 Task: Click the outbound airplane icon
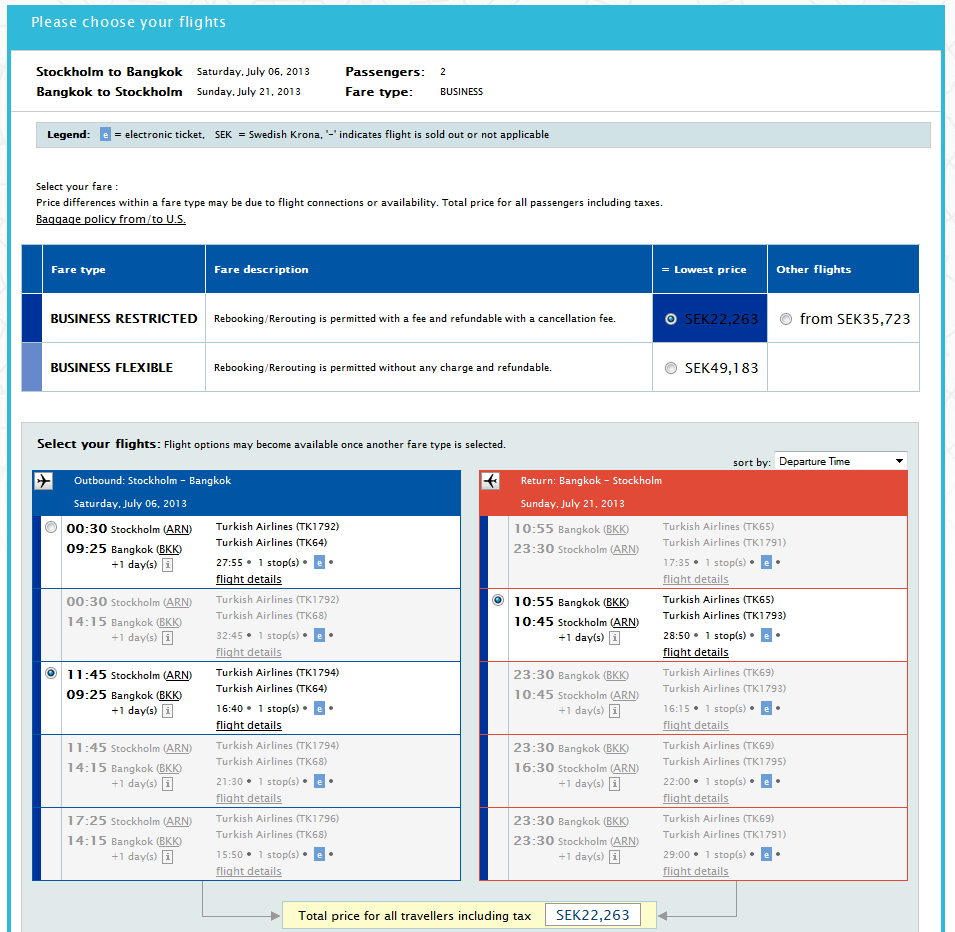click(x=43, y=481)
